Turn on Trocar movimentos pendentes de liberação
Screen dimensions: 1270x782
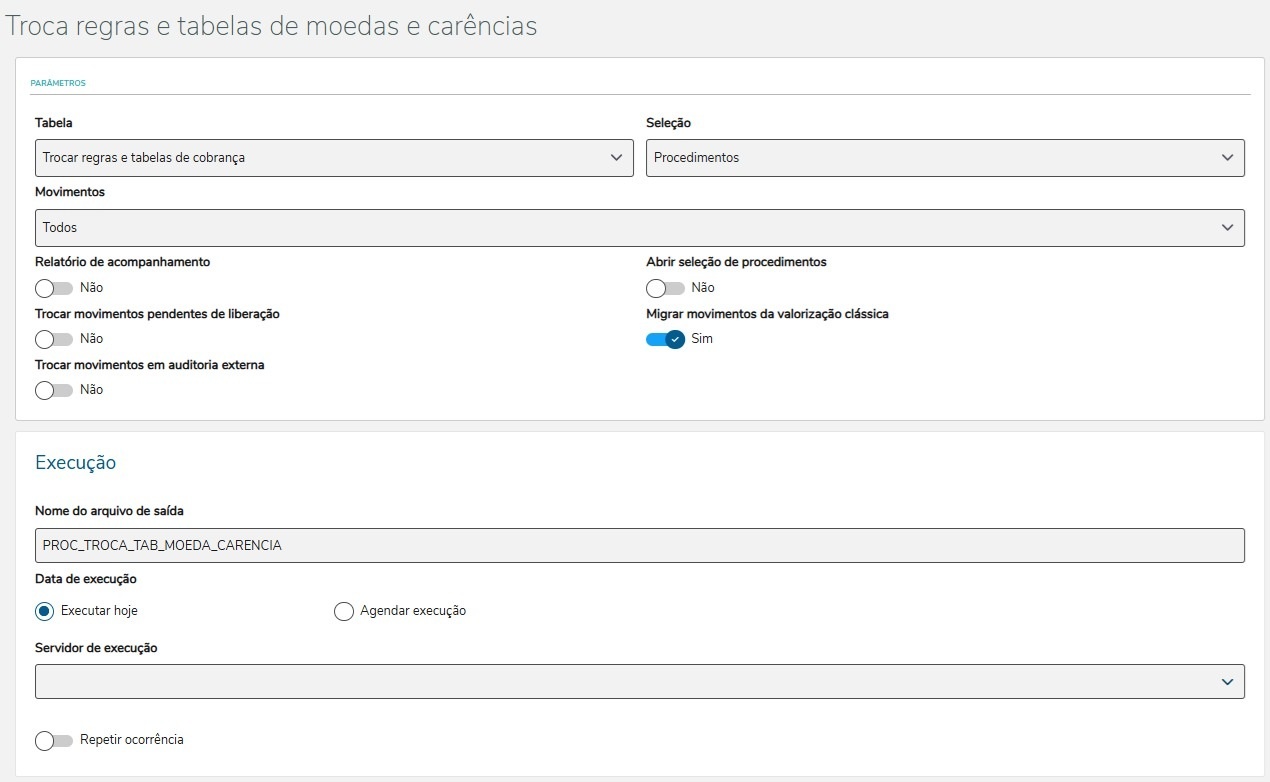[54, 339]
